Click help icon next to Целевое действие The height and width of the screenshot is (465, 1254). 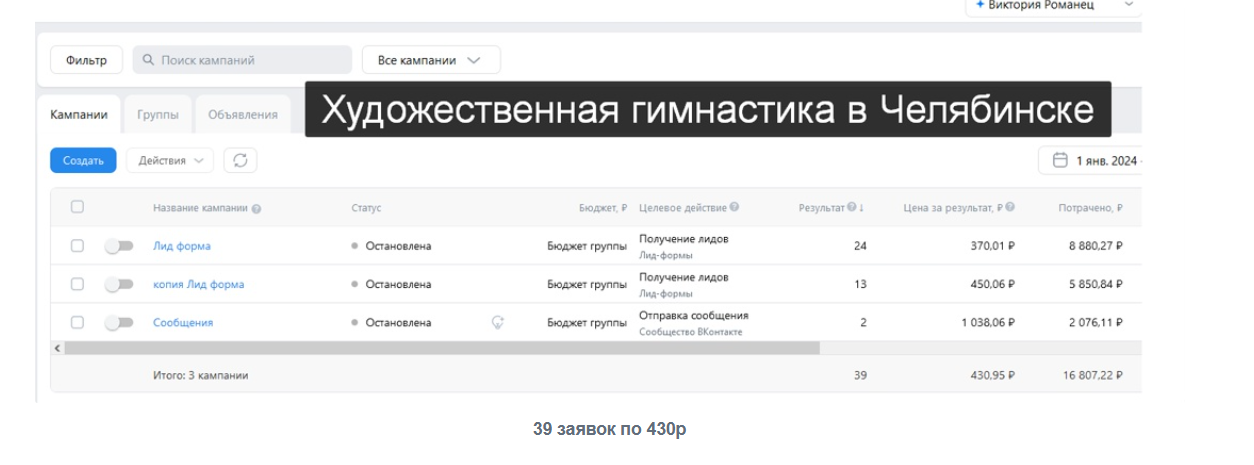tap(734, 208)
